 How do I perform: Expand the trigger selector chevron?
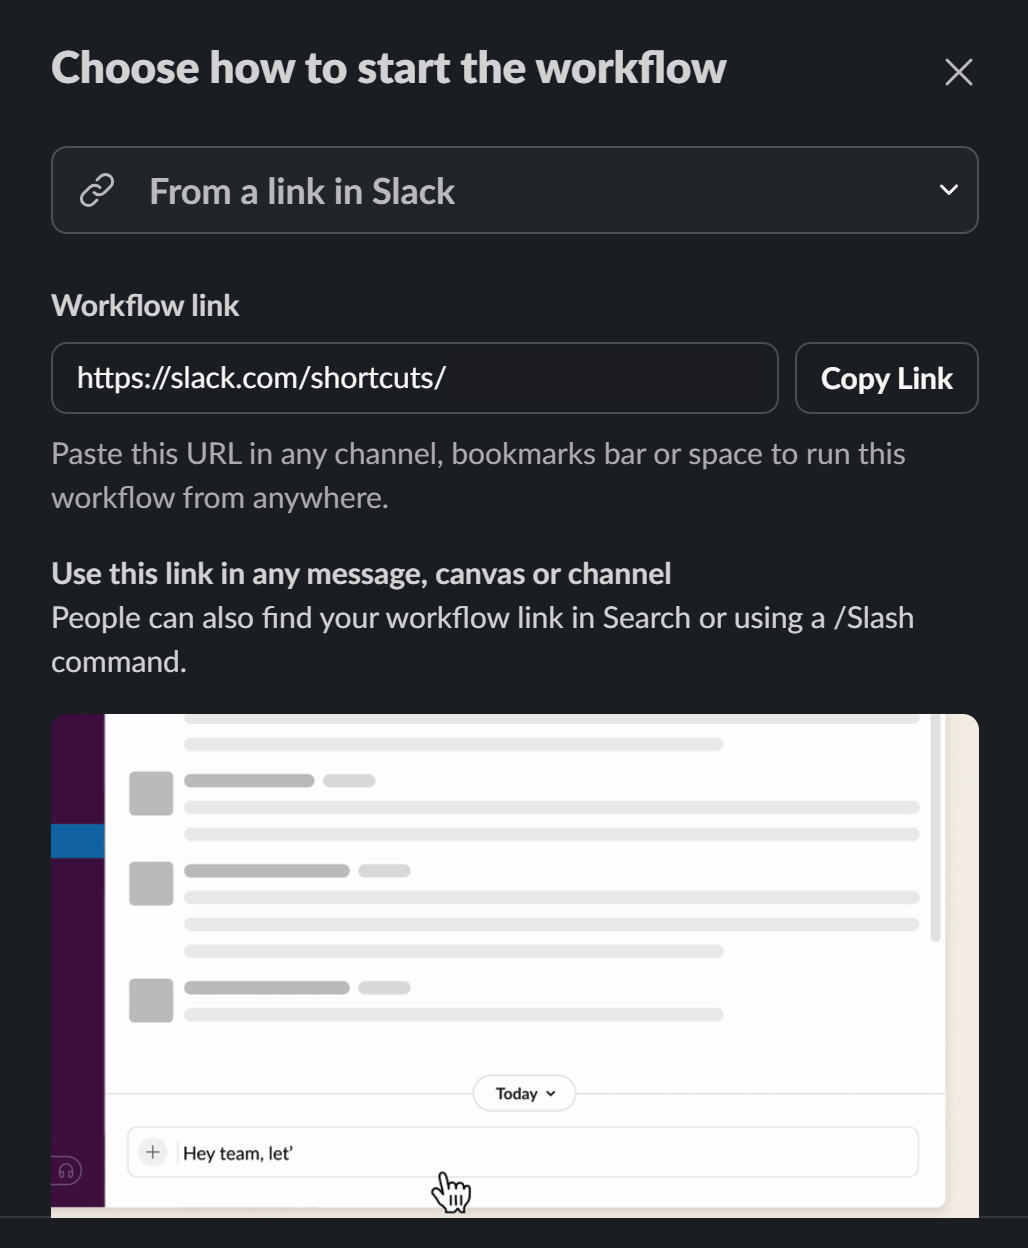948,189
